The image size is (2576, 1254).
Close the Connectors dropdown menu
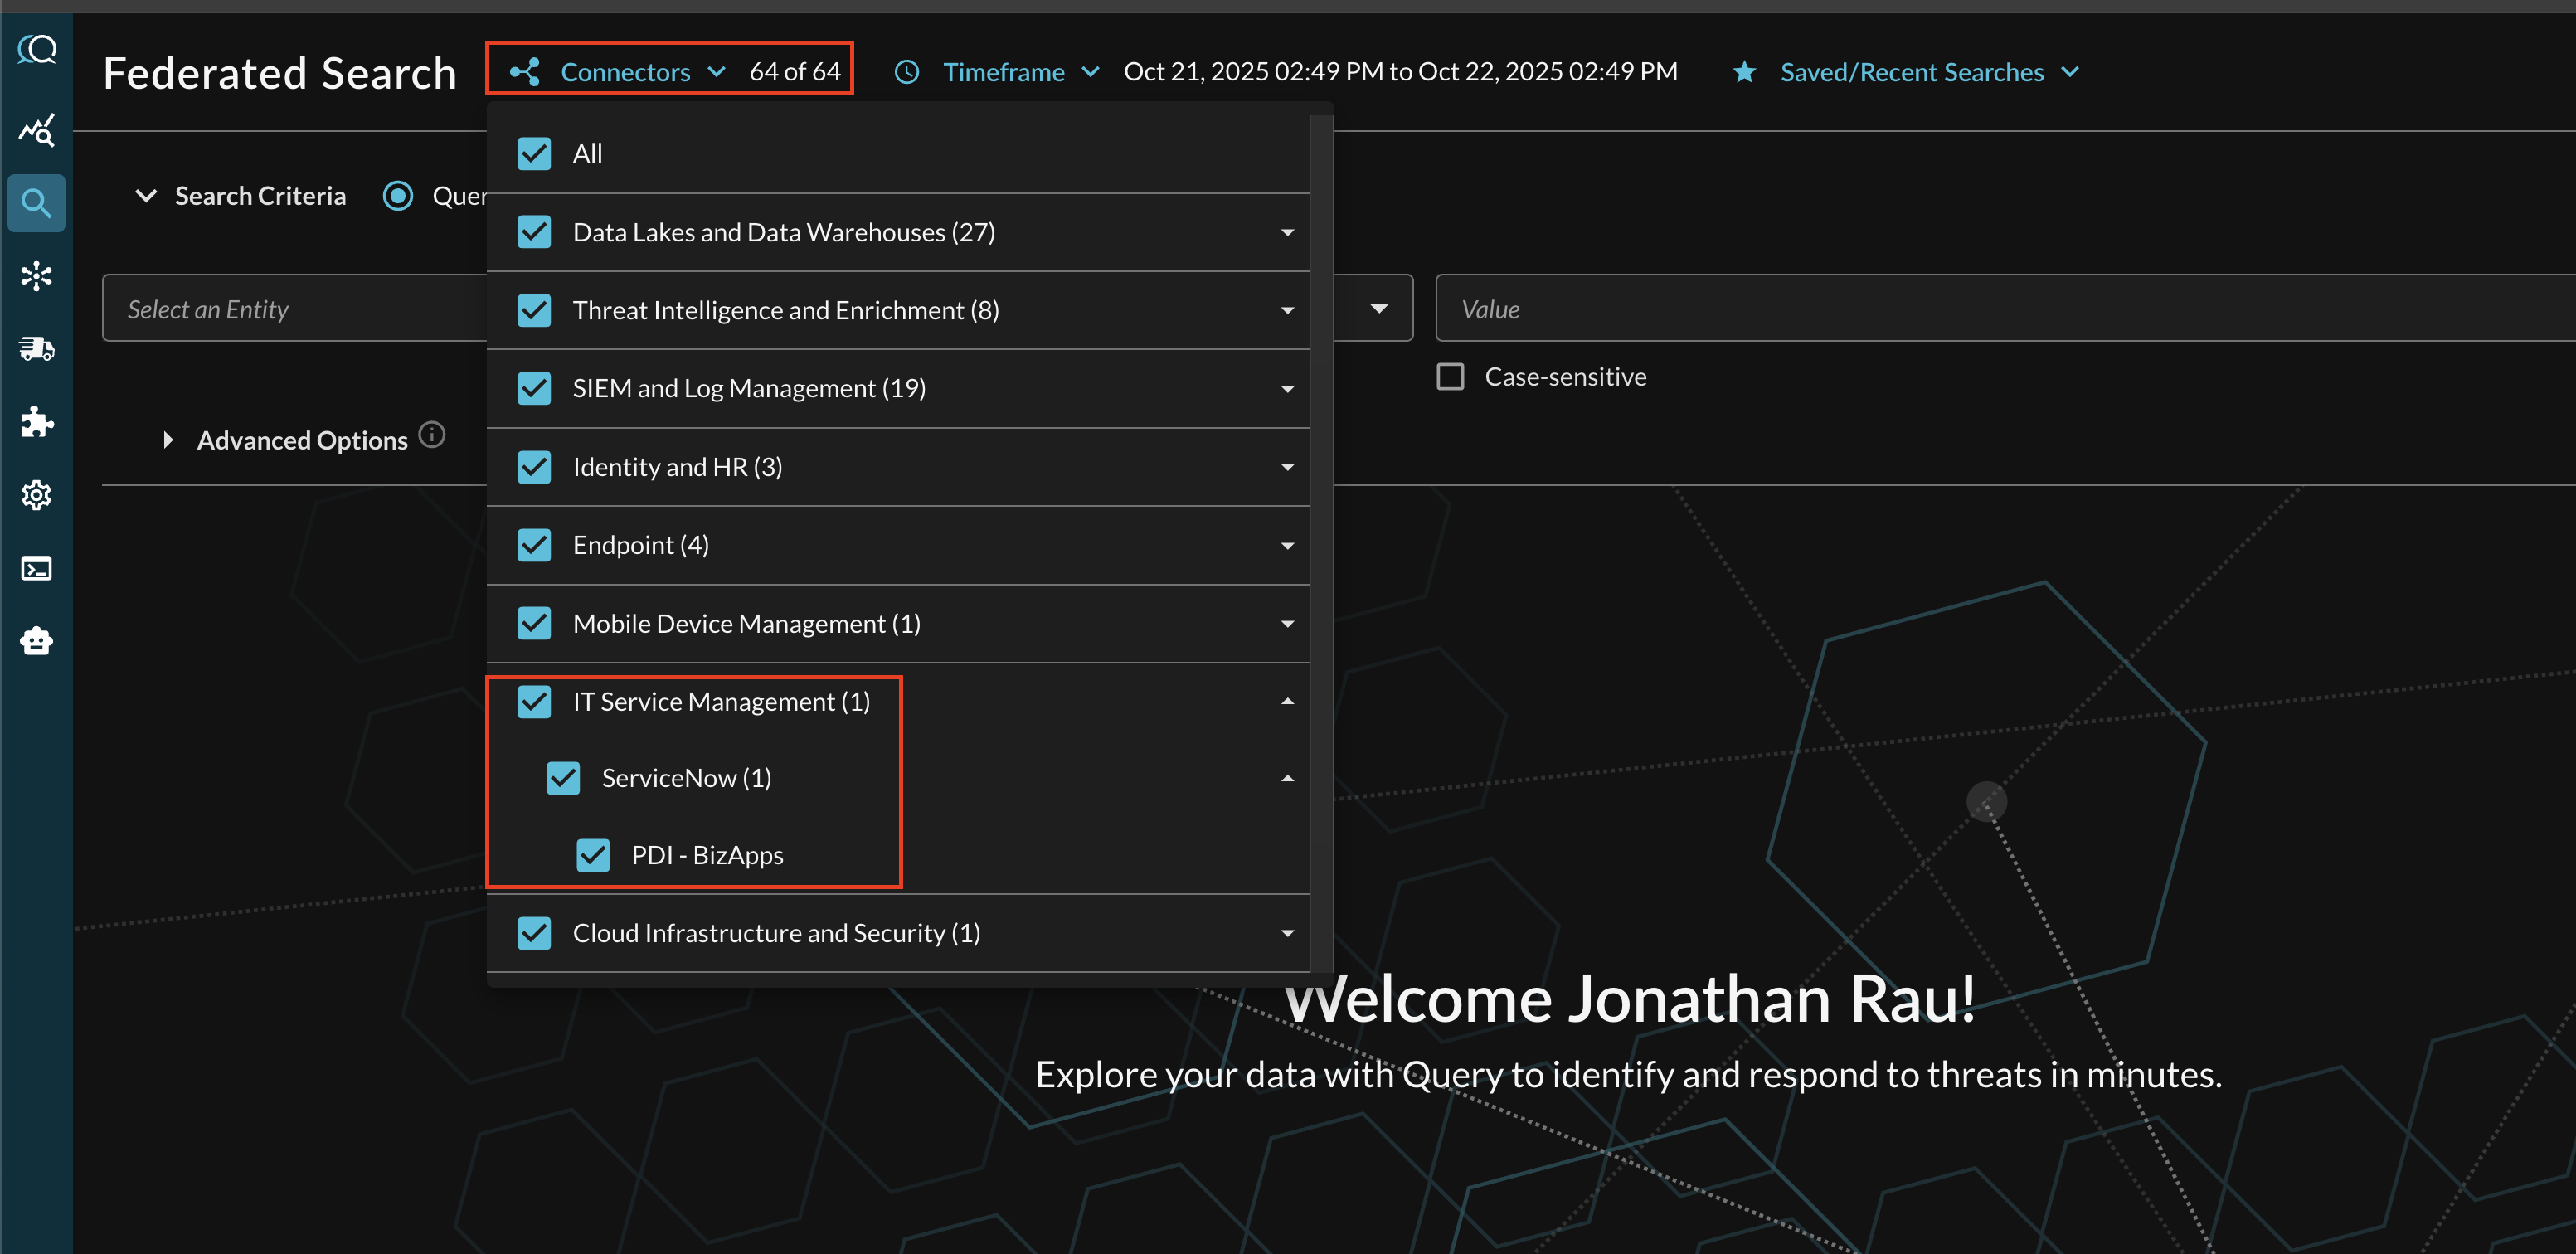tap(625, 72)
